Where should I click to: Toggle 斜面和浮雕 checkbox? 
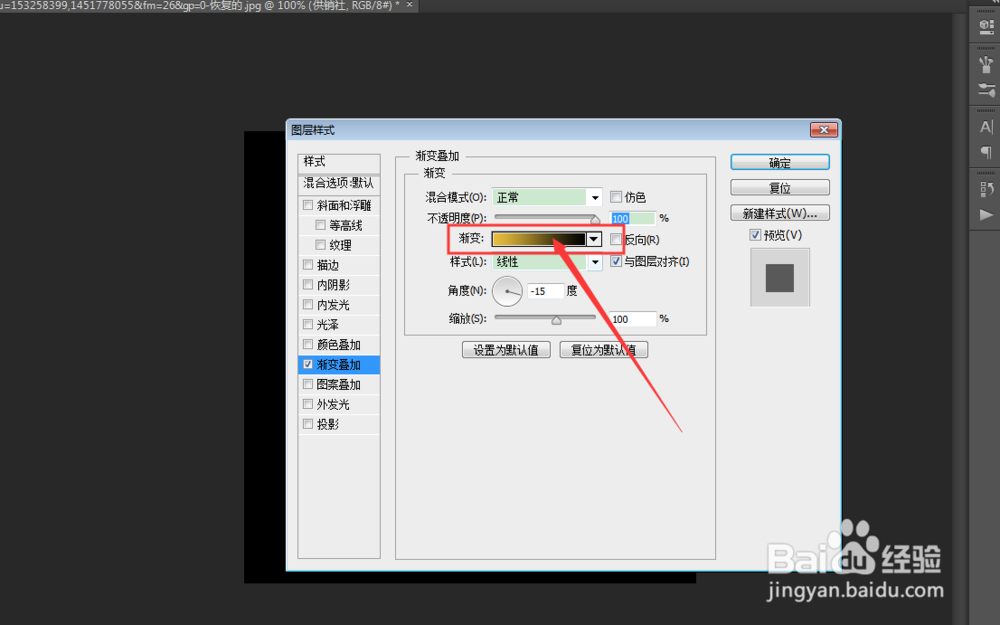click(308, 205)
